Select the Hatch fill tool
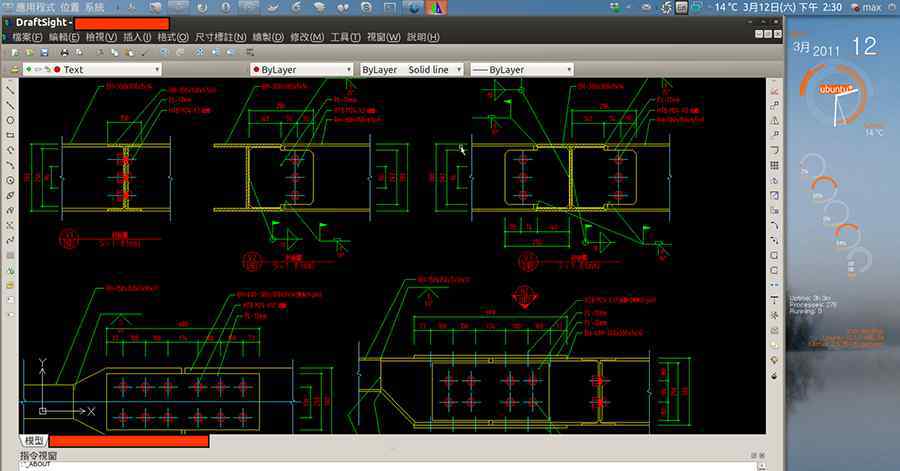This screenshot has height=471, width=900. 10,255
